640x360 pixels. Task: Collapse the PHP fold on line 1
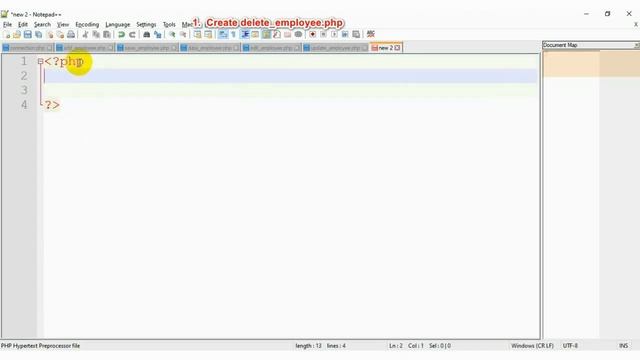coord(40,61)
